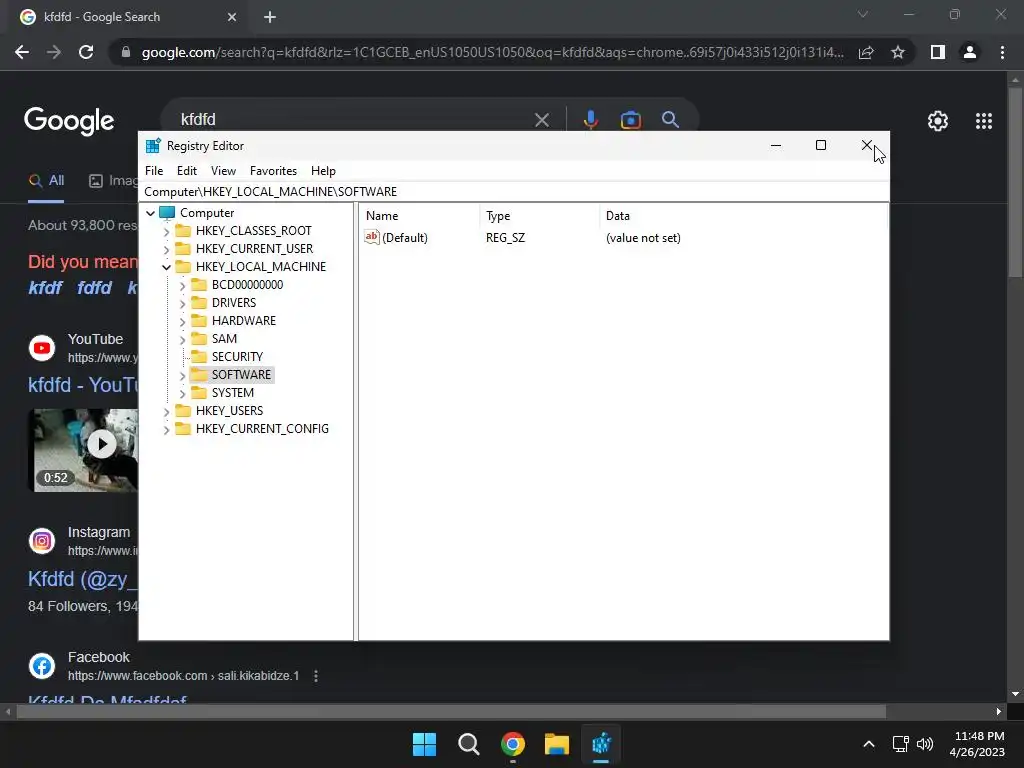Reload the Chrome page
1024x768 pixels.
(x=86, y=52)
